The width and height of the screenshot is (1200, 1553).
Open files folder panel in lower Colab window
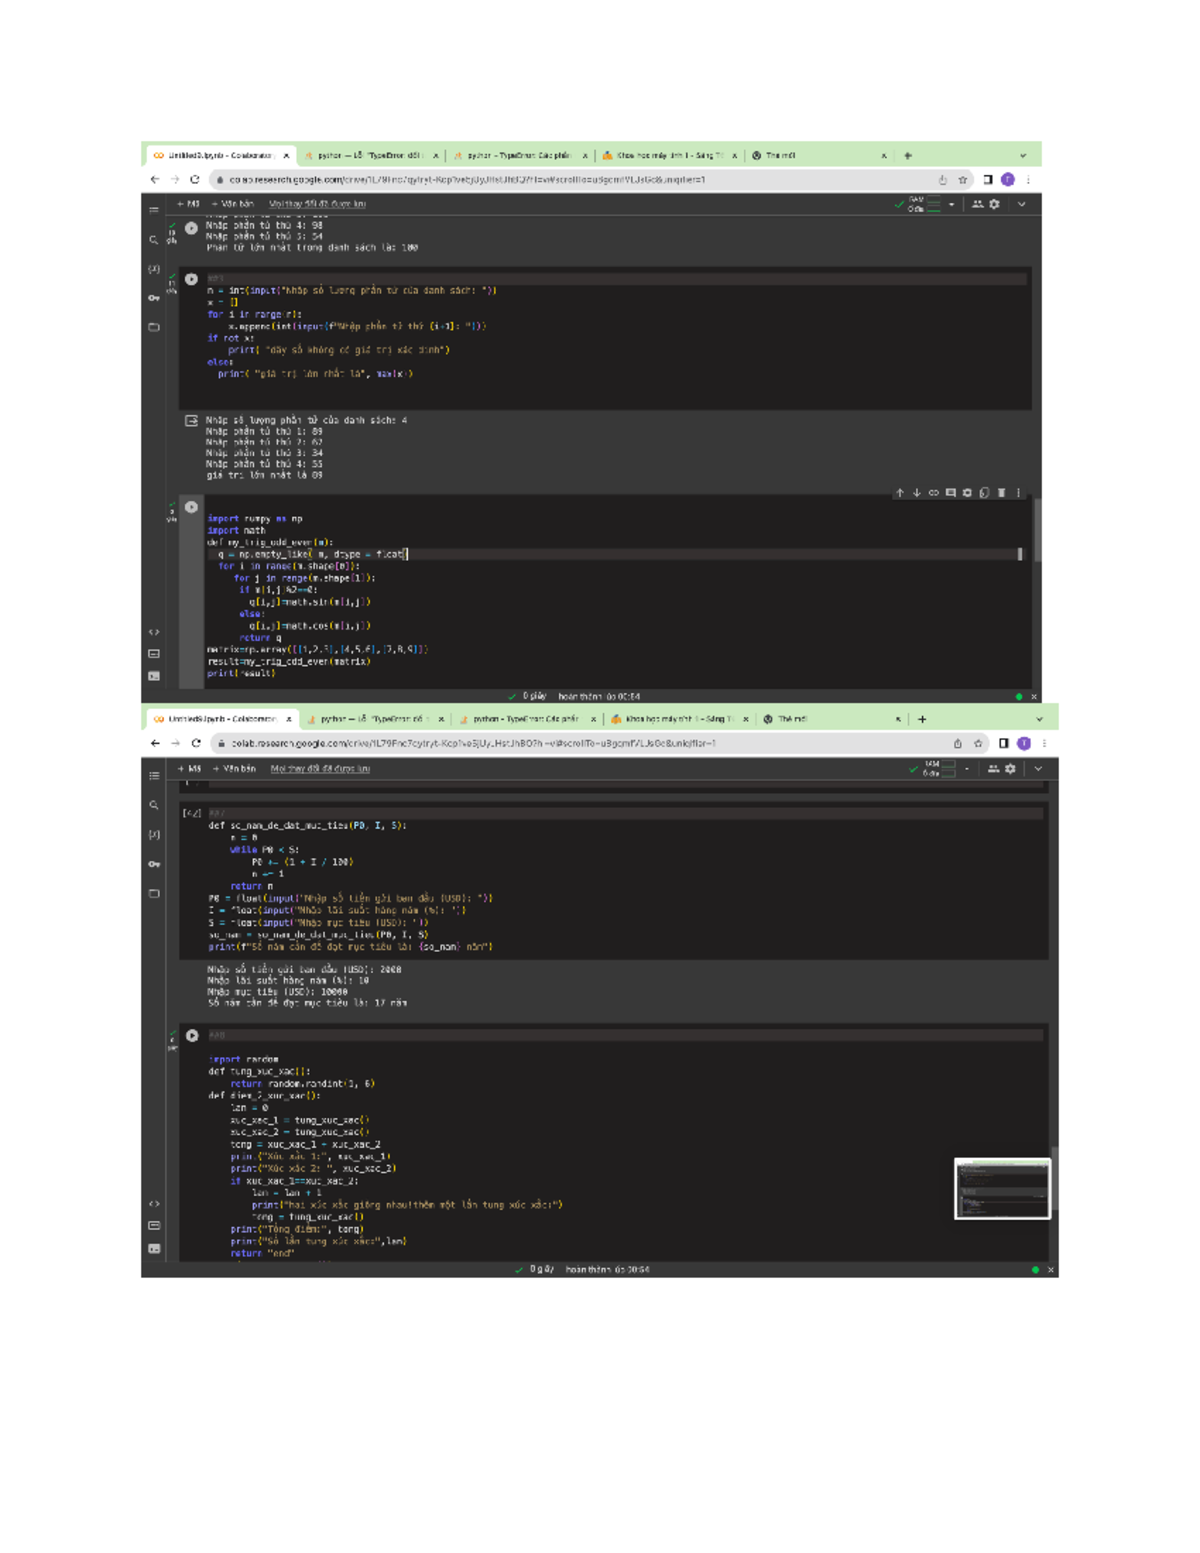click(x=154, y=893)
